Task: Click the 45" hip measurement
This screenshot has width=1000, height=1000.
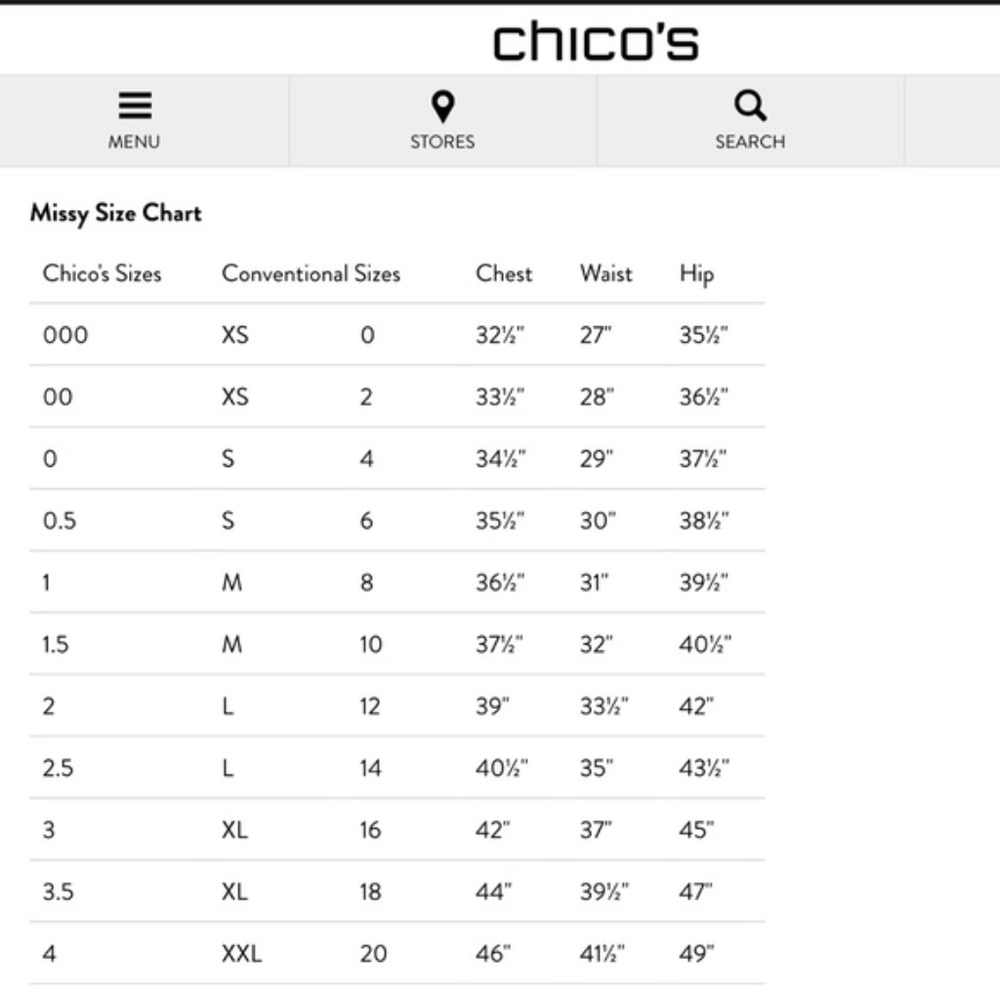Action: point(697,830)
